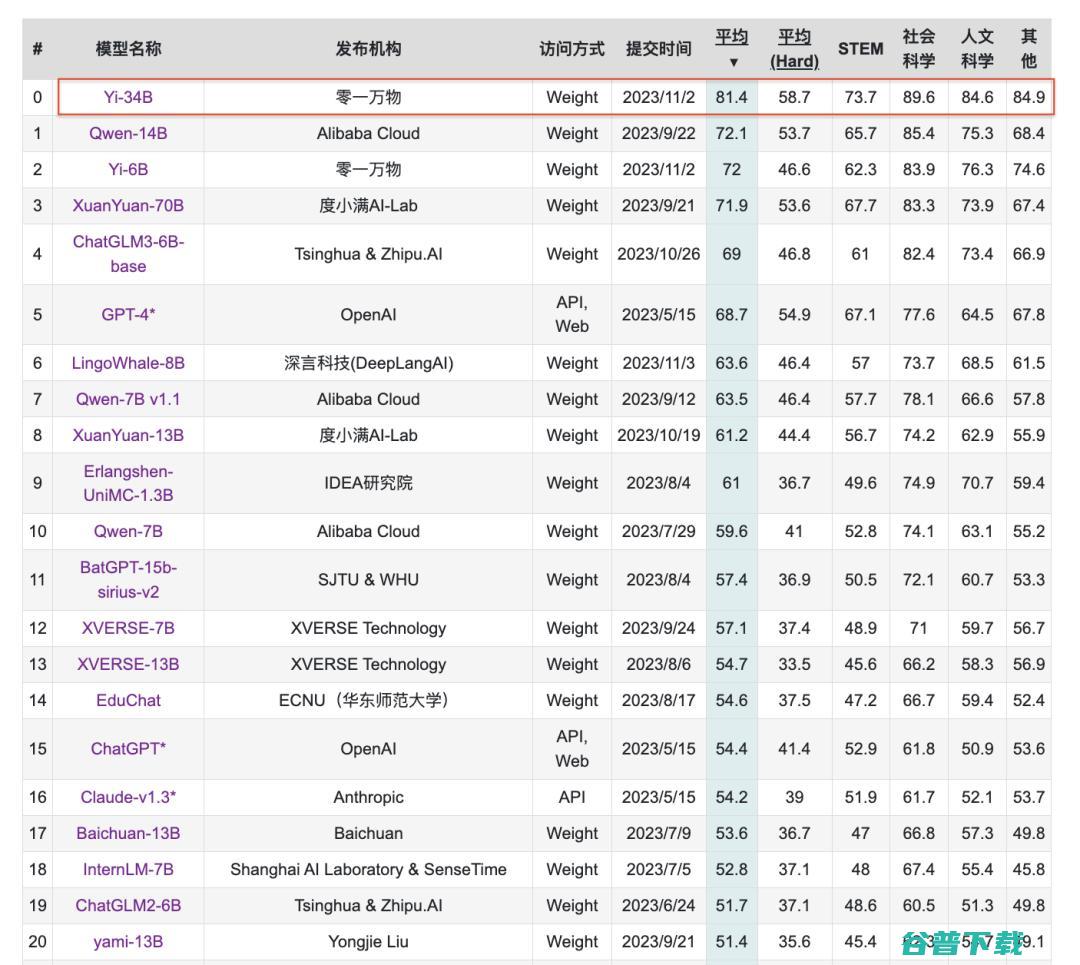Open the XuanYuan-70B model page

(x=128, y=205)
